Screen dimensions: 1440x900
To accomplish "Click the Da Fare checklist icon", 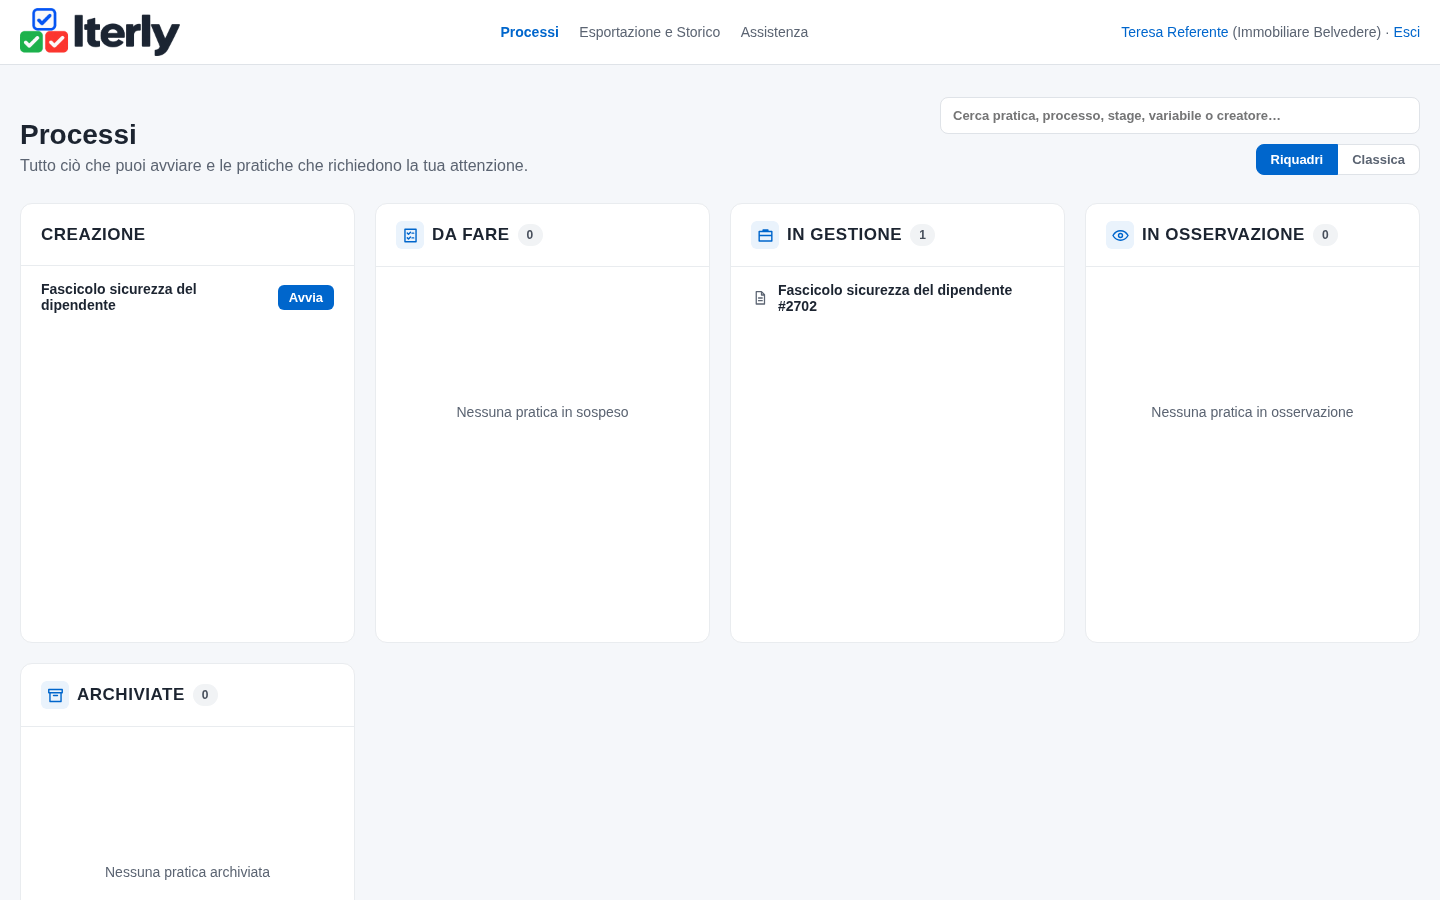I will tap(410, 235).
